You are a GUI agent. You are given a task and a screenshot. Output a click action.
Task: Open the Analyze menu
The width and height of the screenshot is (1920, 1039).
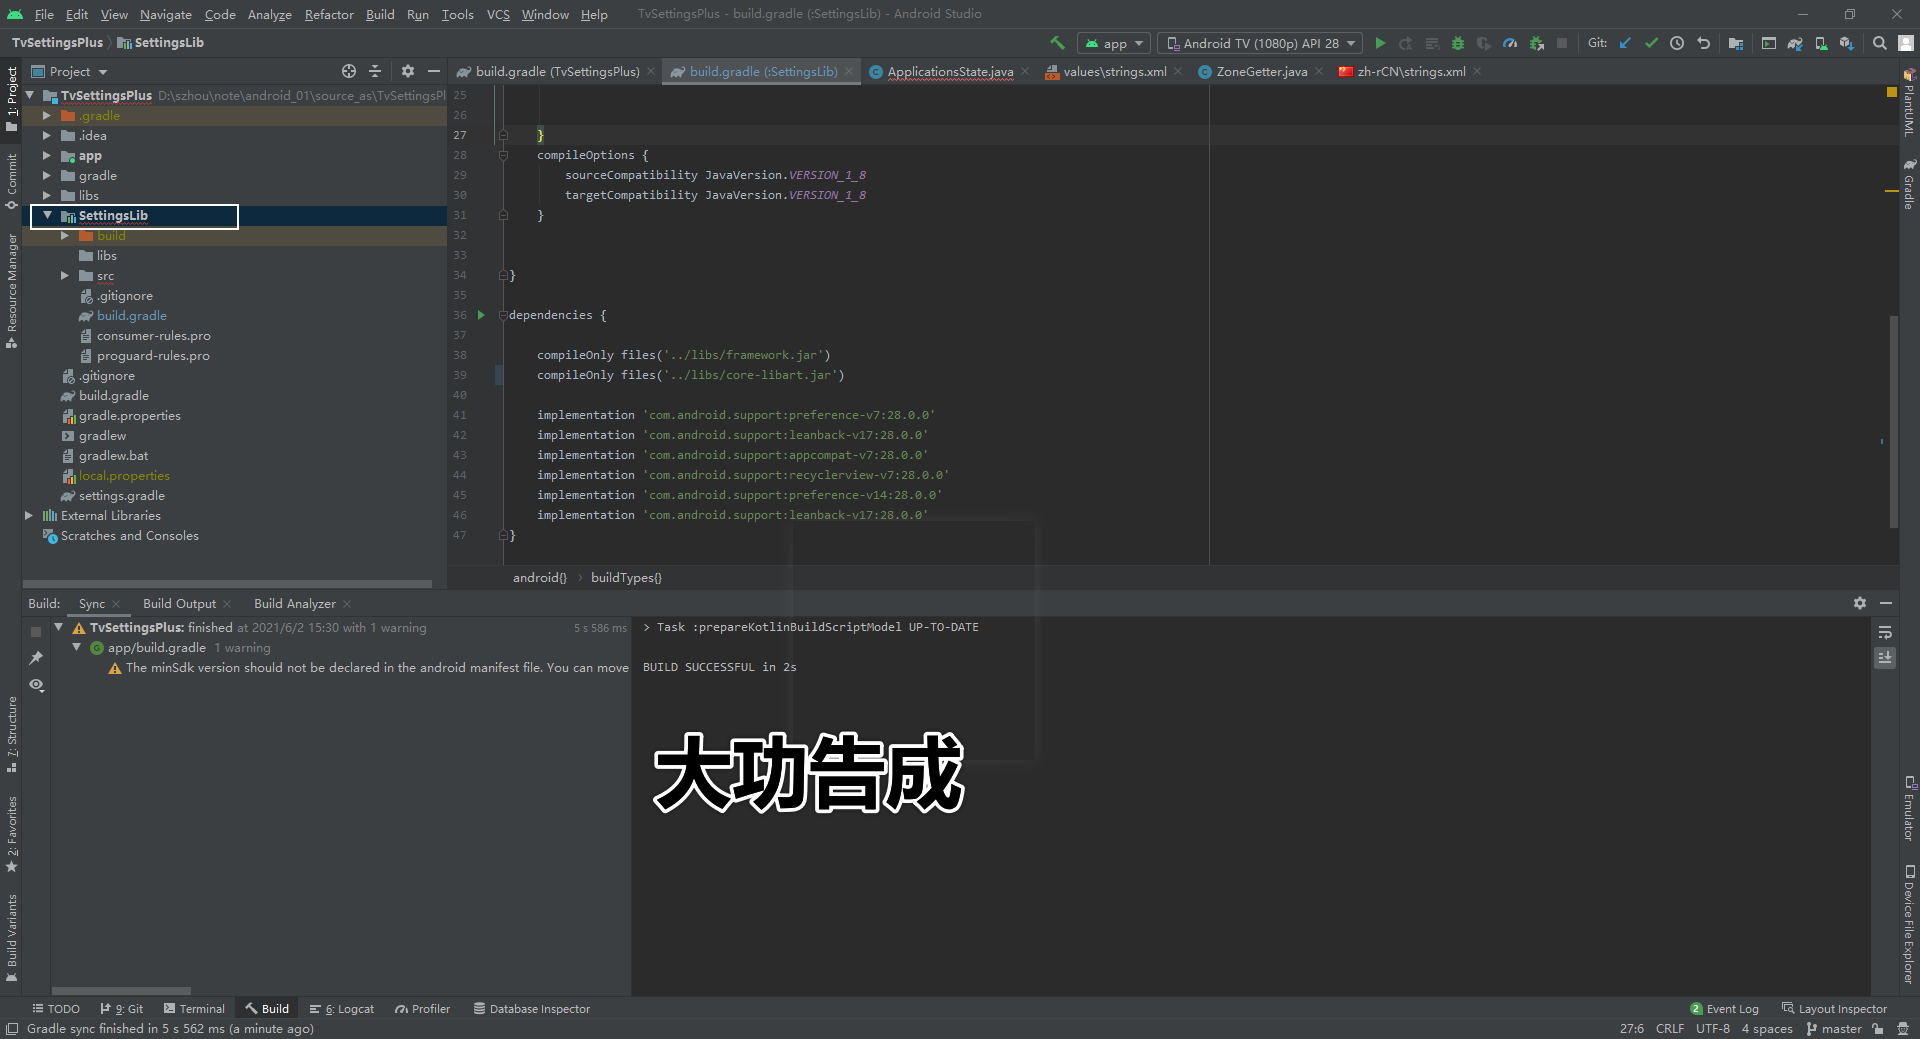pyautogui.click(x=270, y=14)
